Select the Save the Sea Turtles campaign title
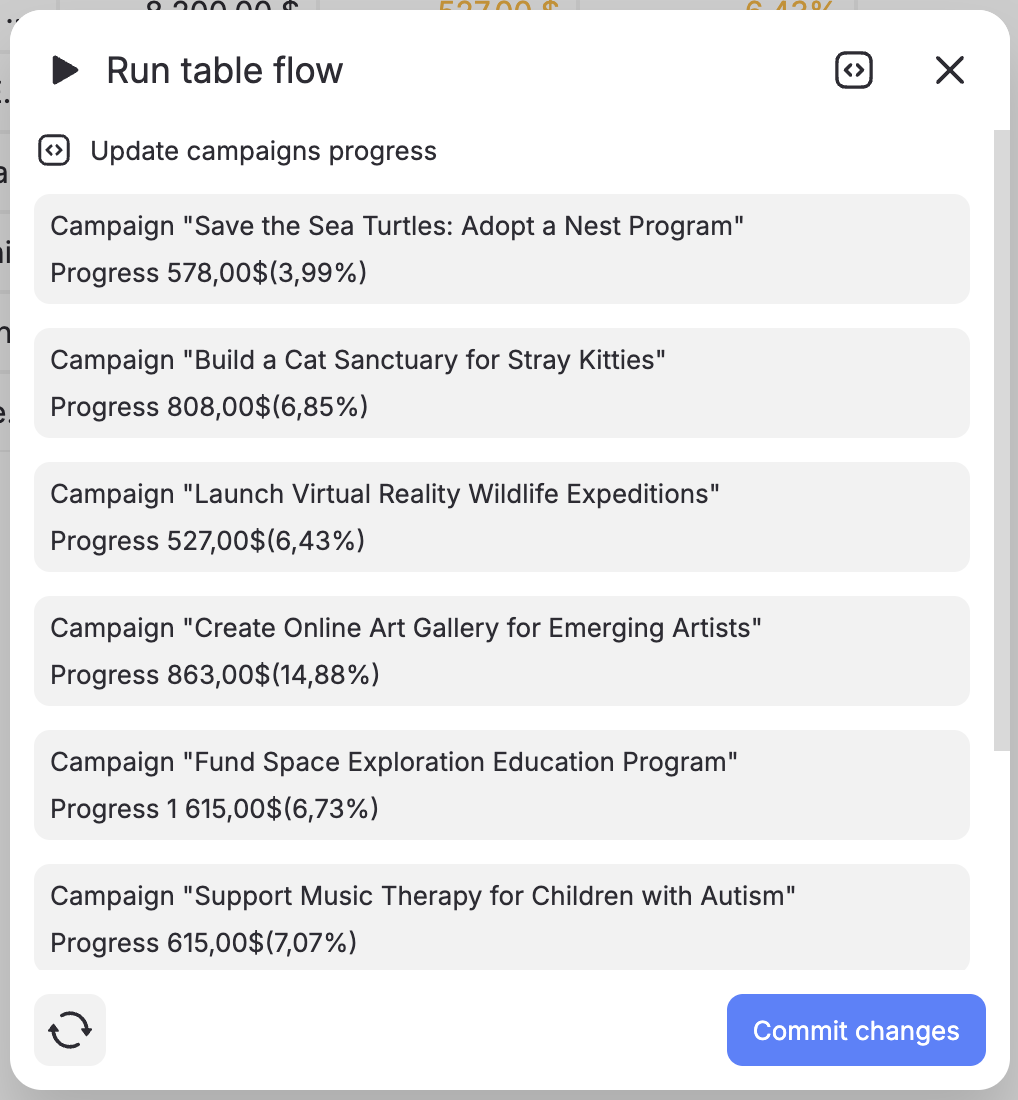This screenshot has height=1100, width=1018. [x=397, y=226]
